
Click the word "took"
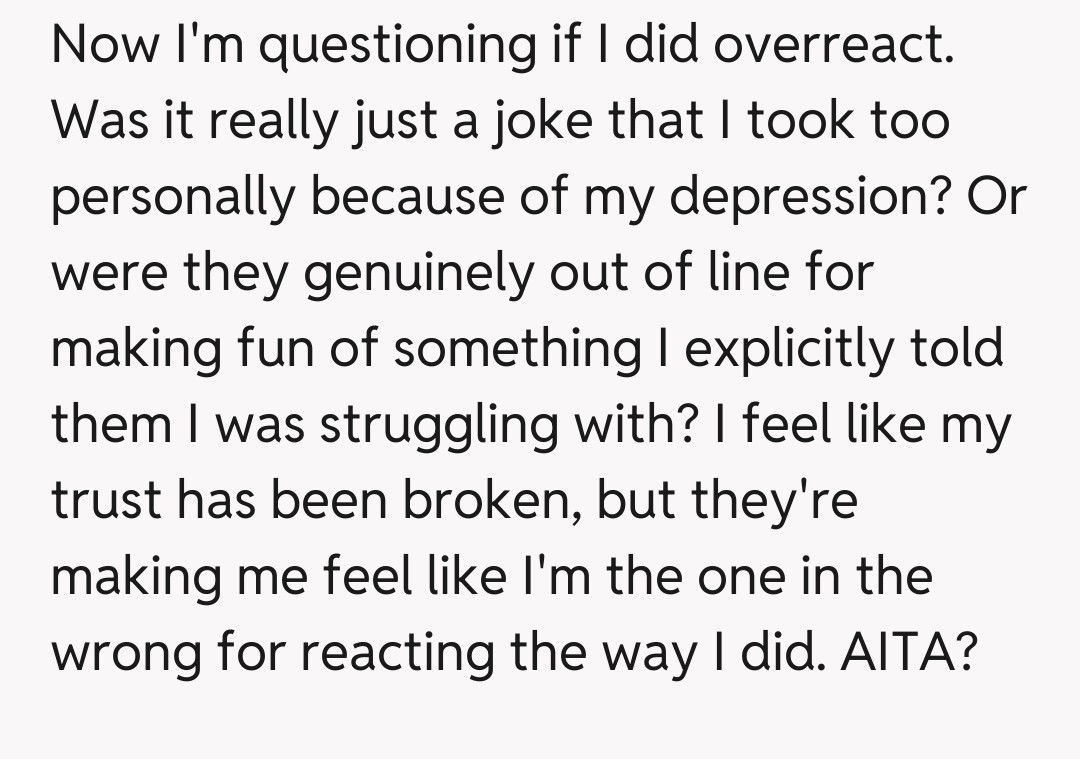click(797, 122)
